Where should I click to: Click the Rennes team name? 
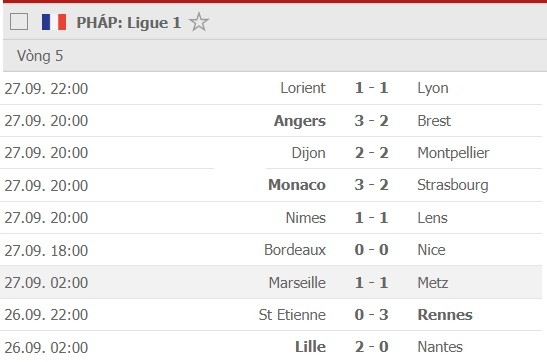pyautogui.click(x=445, y=315)
